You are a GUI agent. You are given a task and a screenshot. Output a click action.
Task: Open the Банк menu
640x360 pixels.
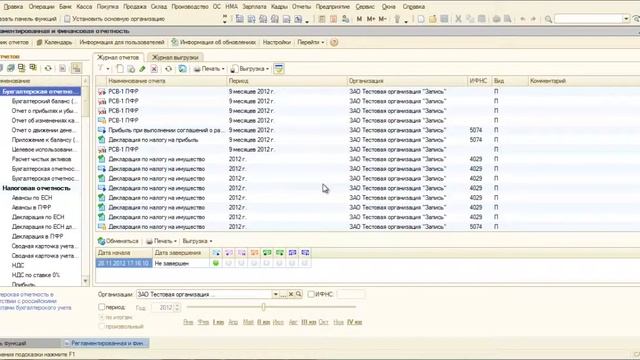coord(64,7)
